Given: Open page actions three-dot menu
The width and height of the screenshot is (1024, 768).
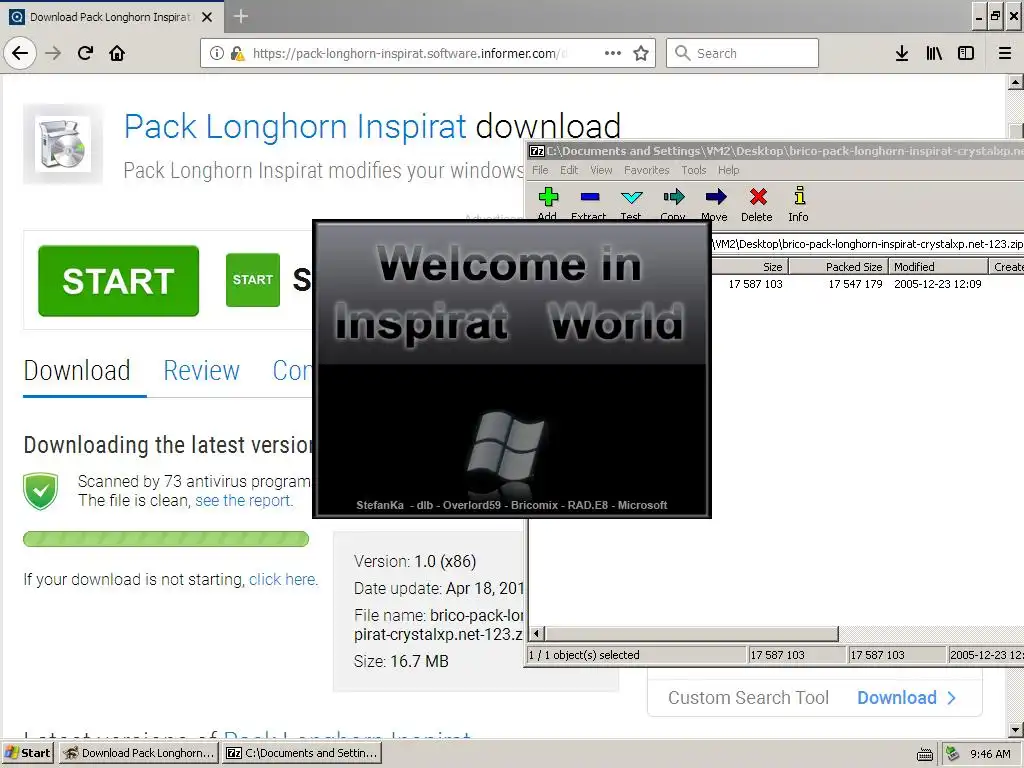Looking at the screenshot, I should tap(613, 53).
